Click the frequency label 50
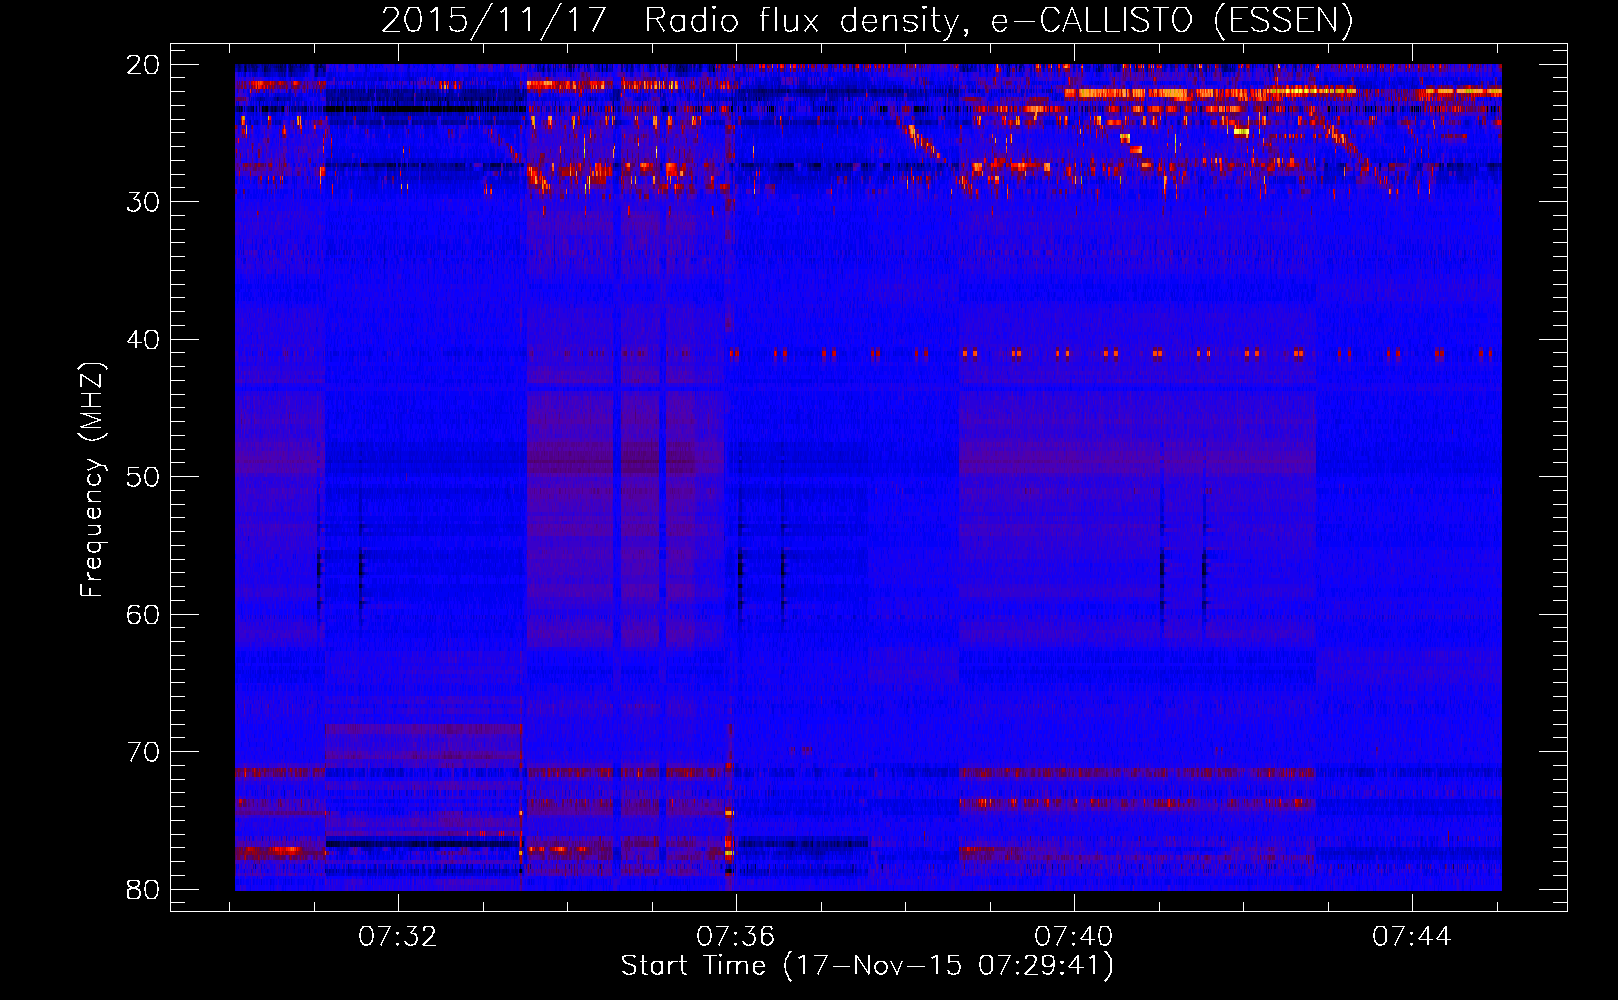 coord(144,477)
